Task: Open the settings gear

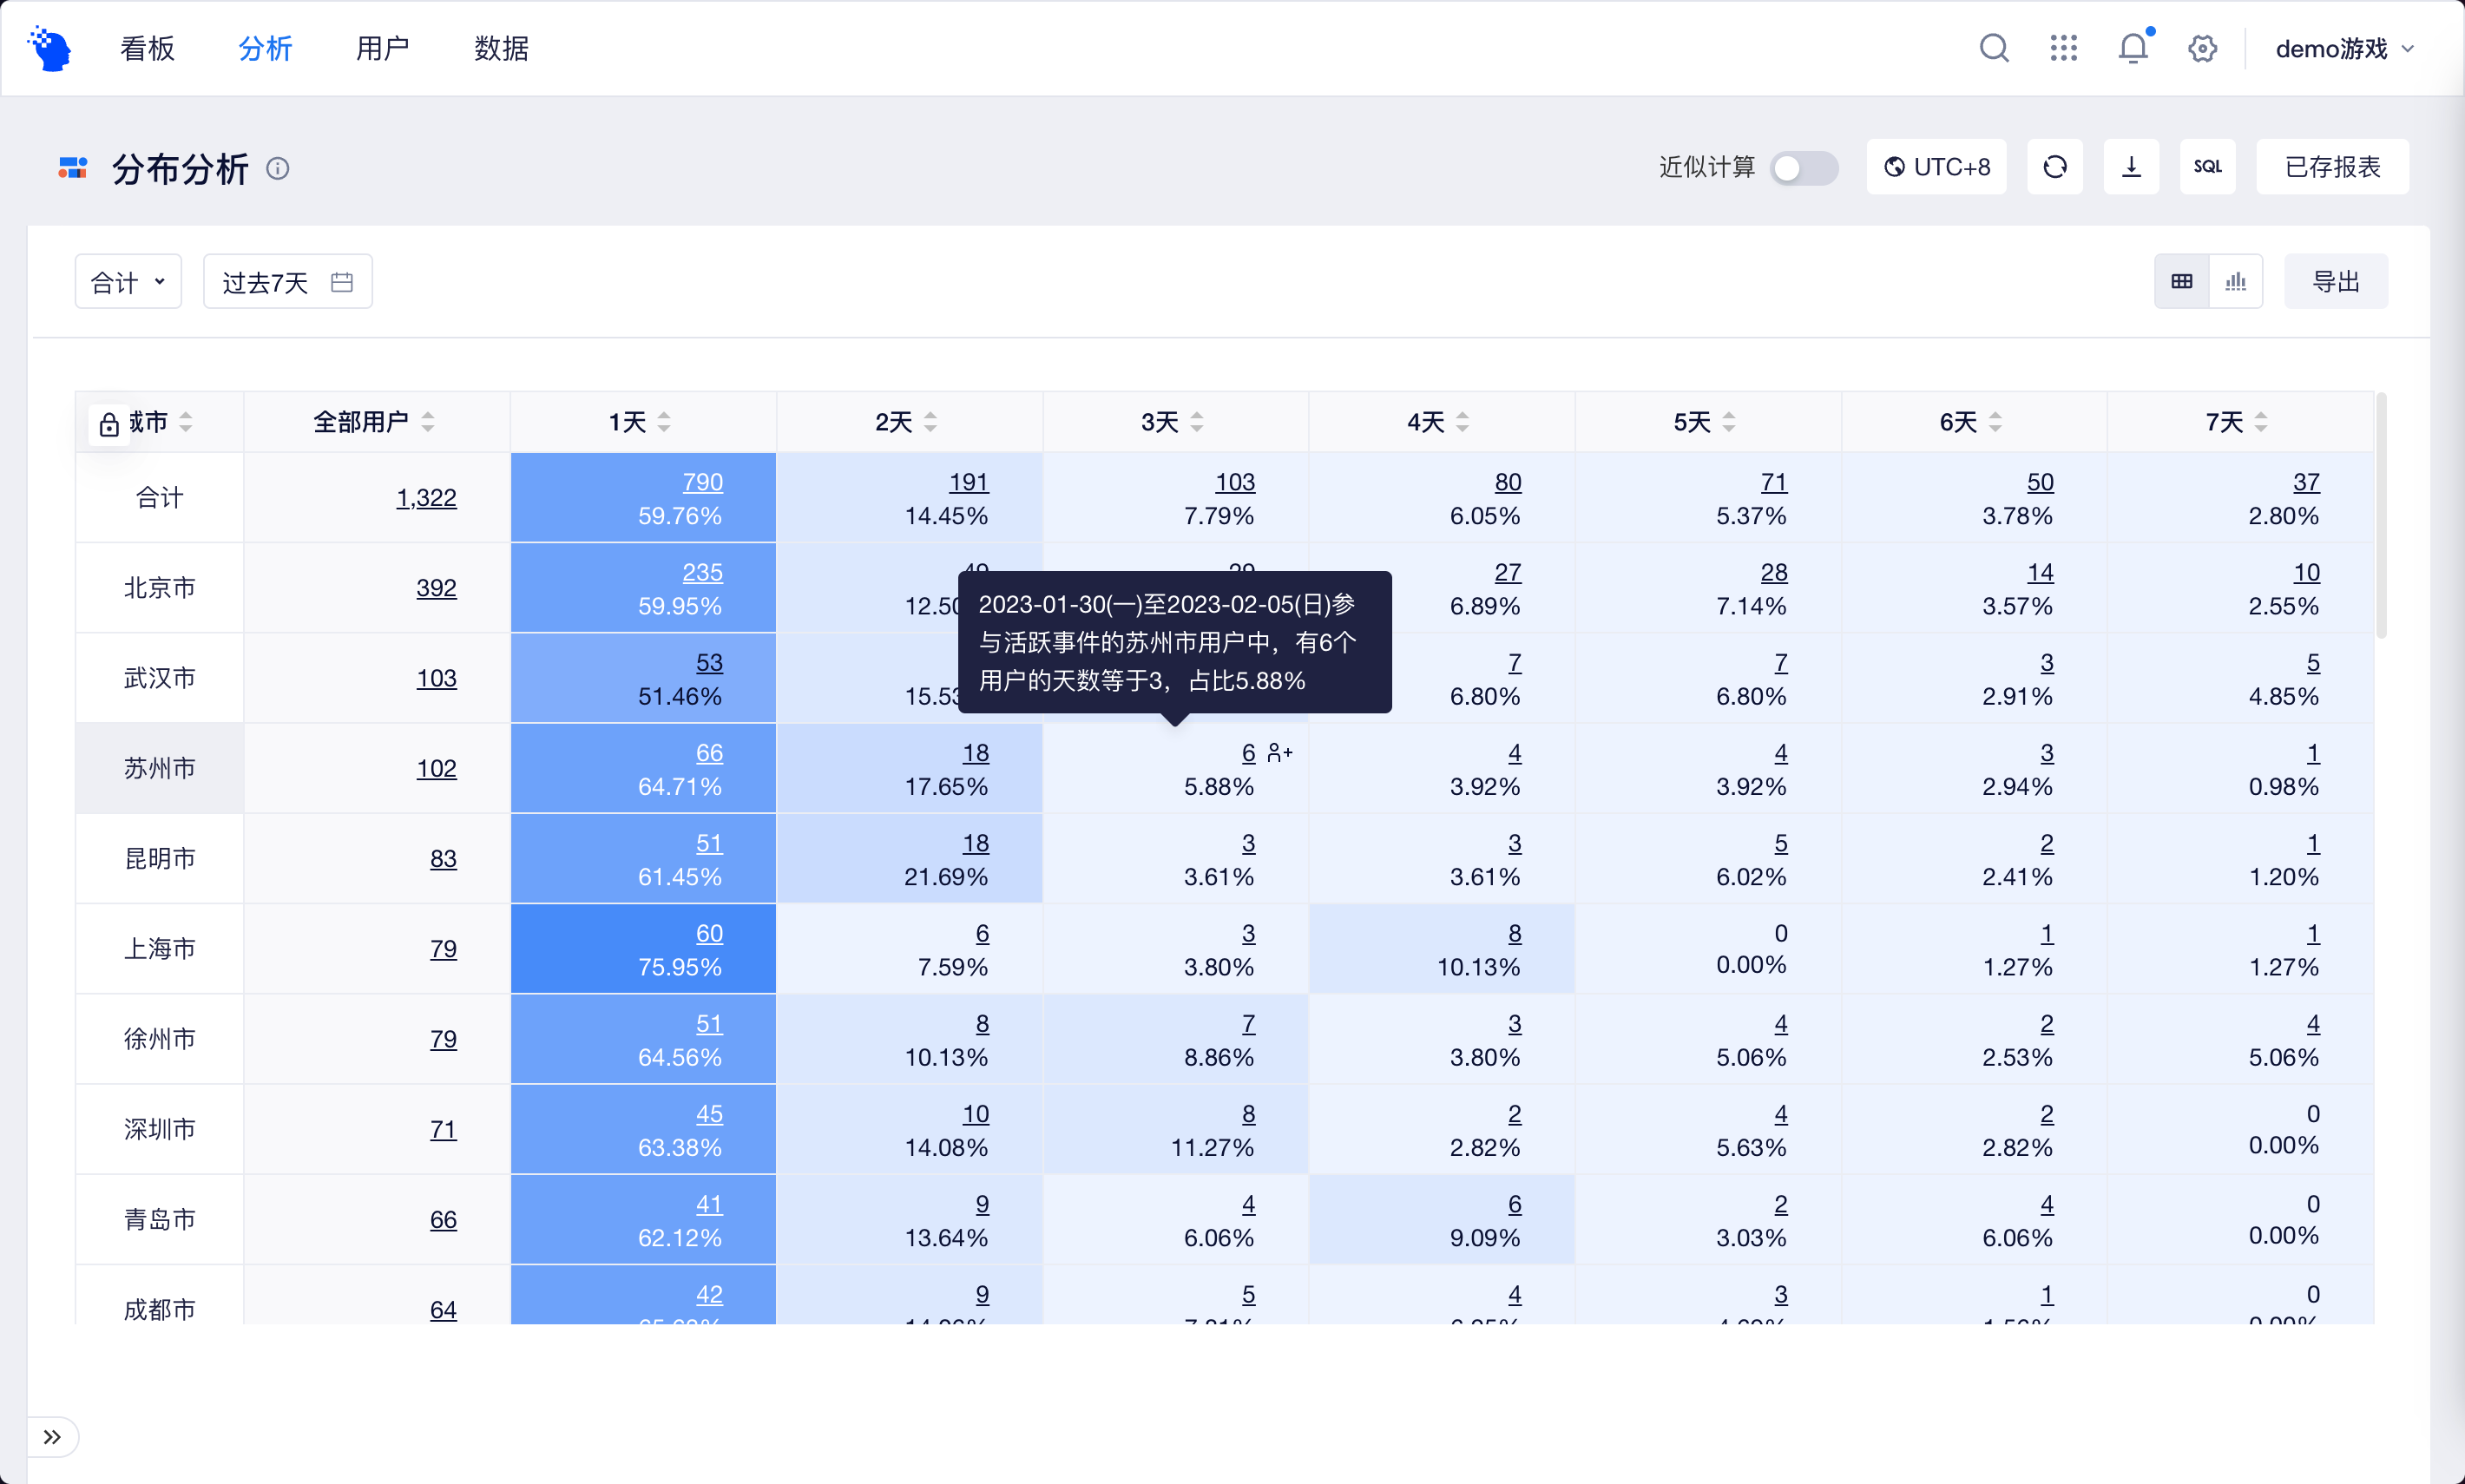Action: pyautogui.click(x=2202, y=47)
